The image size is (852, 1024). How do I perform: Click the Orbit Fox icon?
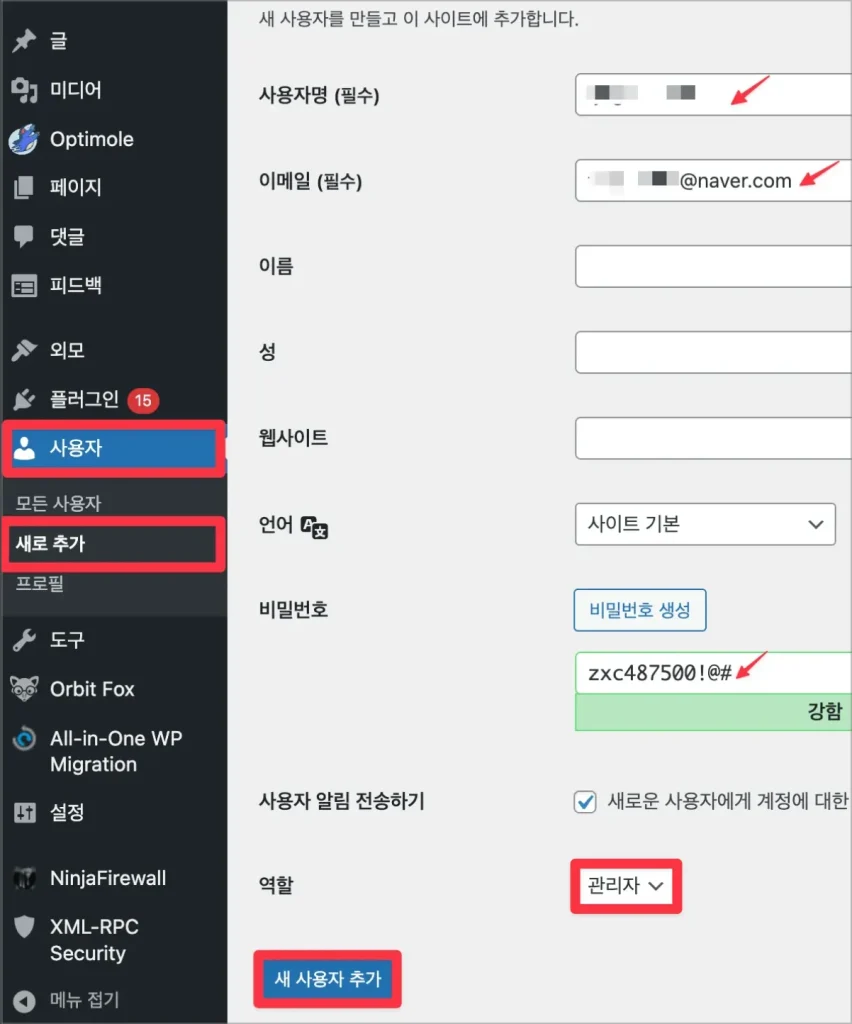tap(24, 689)
